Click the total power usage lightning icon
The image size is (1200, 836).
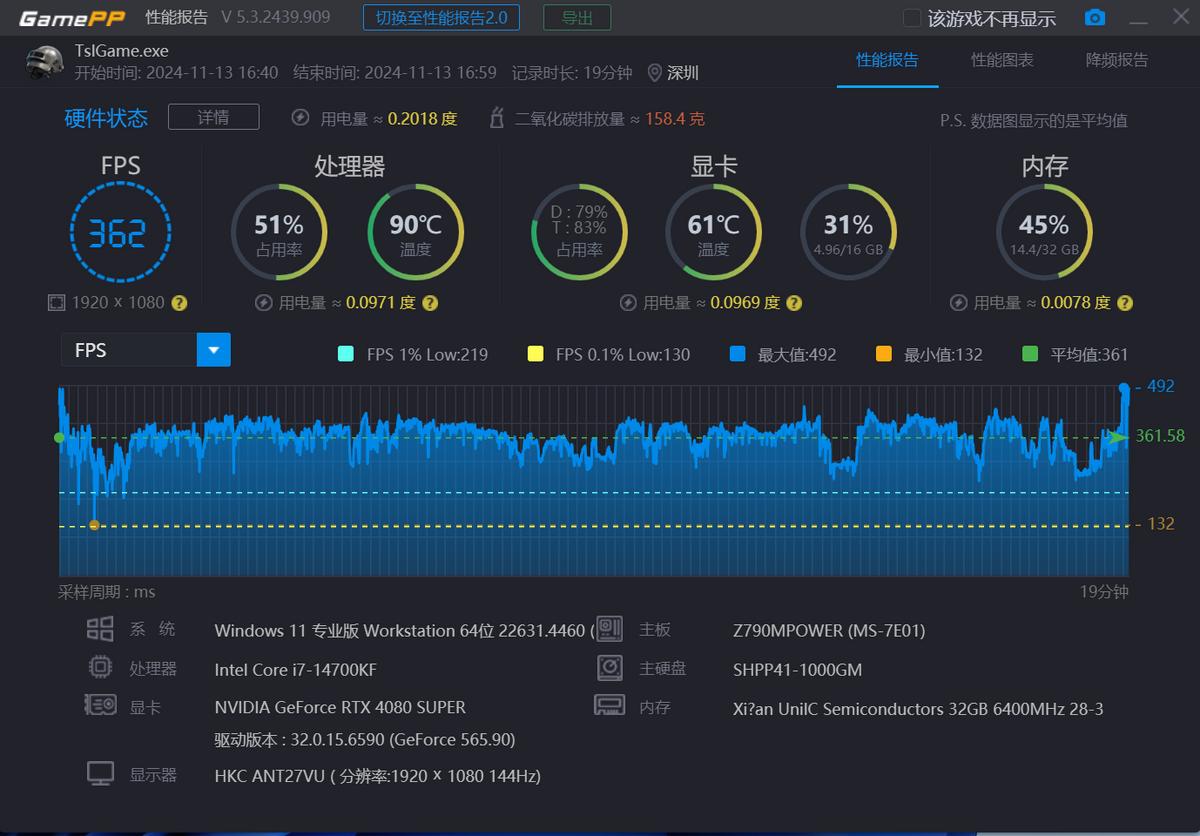300,118
